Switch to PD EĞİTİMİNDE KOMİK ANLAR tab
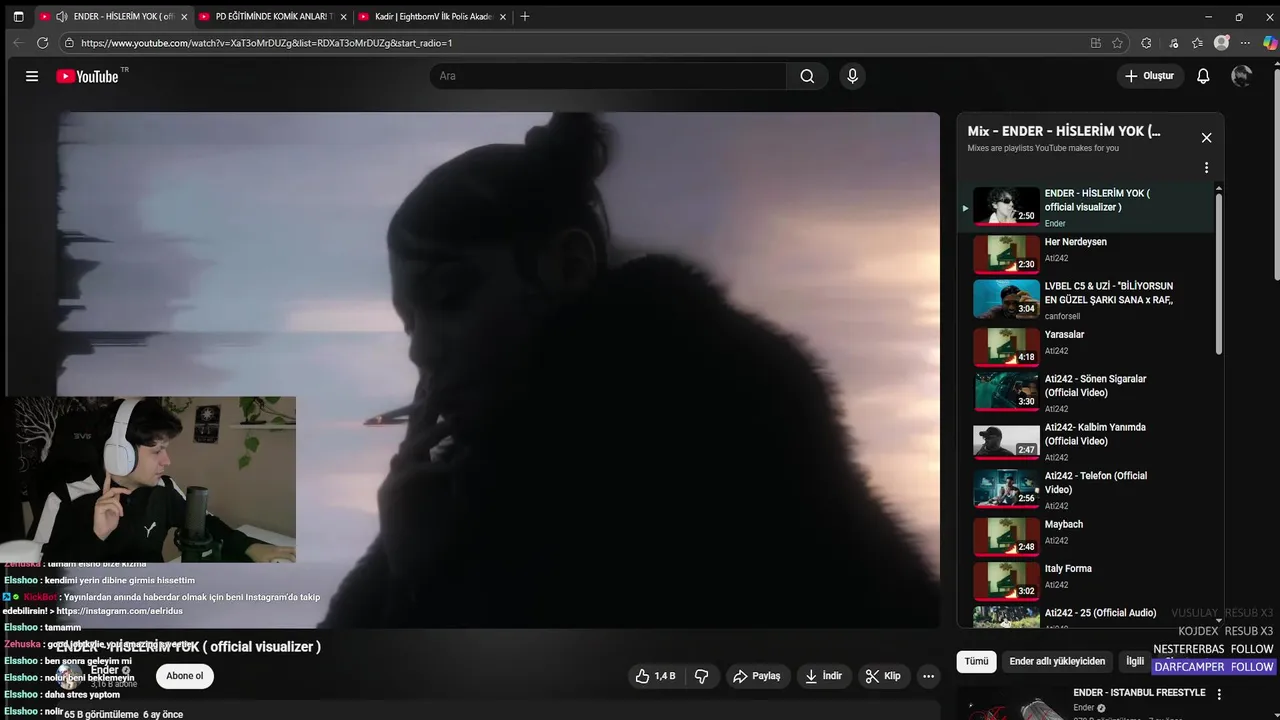The image size is (1280, 720). 271,16
